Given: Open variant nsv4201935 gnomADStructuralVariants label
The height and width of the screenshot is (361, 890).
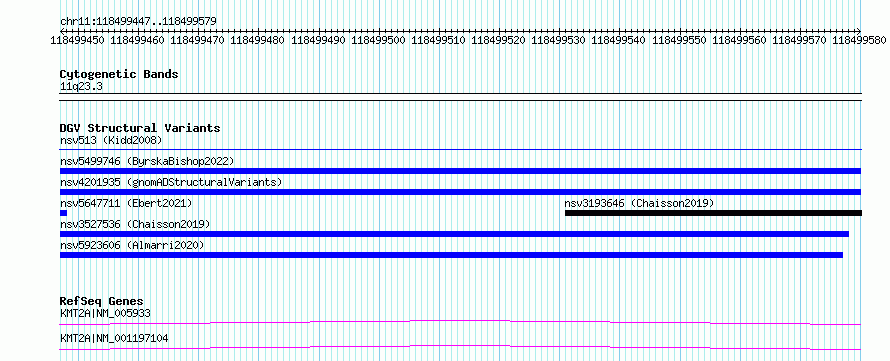Looking at the screenshot, I should (x=171, y=182).
